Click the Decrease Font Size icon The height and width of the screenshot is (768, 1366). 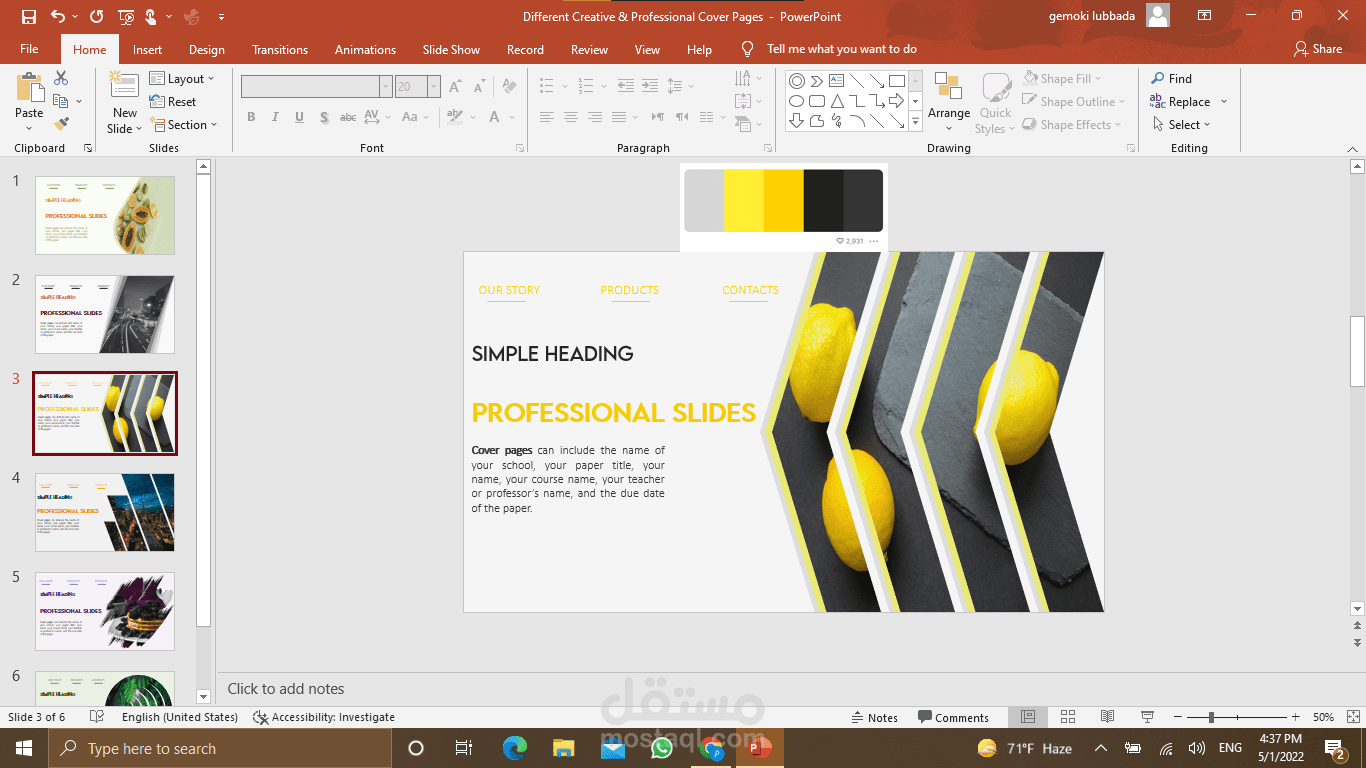(x=478, y=87)
